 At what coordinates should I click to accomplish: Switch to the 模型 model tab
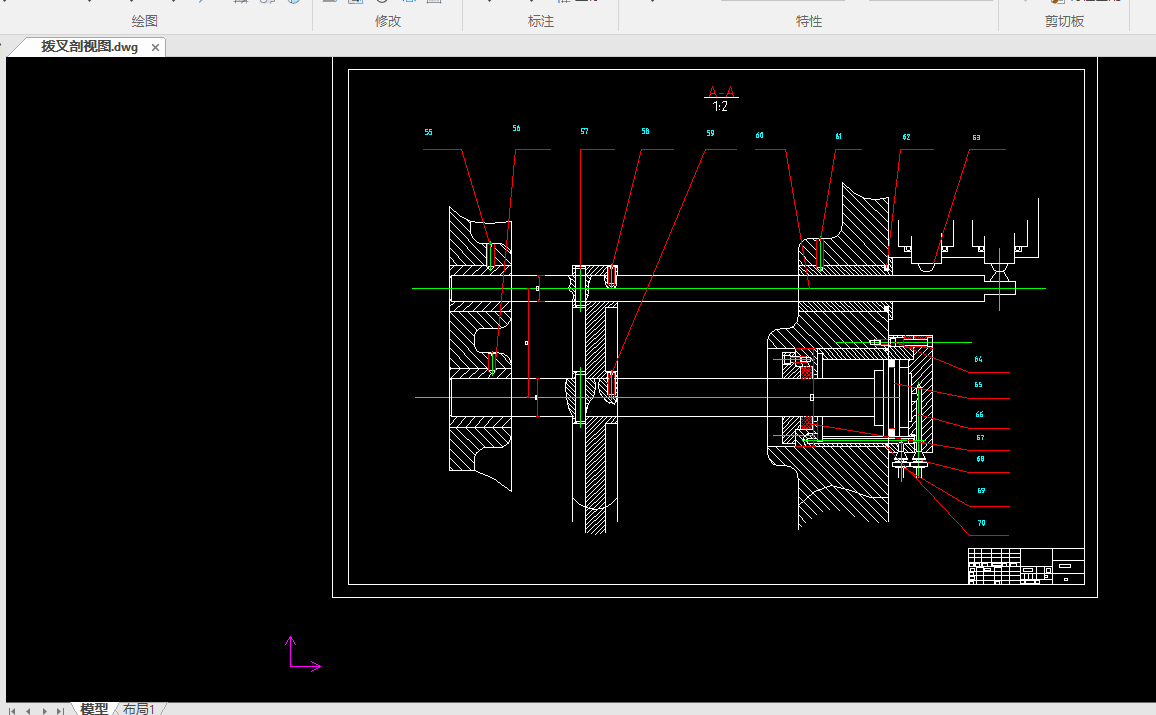pyautogui.click(x=94, y=708)
